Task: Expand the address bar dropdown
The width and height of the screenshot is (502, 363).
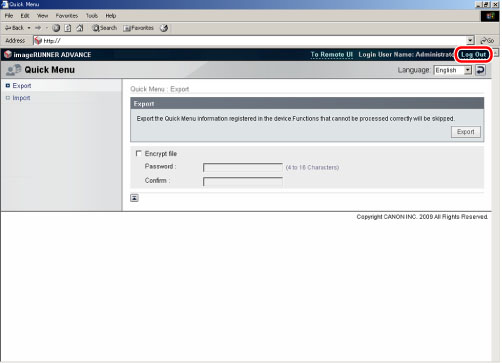Action: (x=470, y=40)
